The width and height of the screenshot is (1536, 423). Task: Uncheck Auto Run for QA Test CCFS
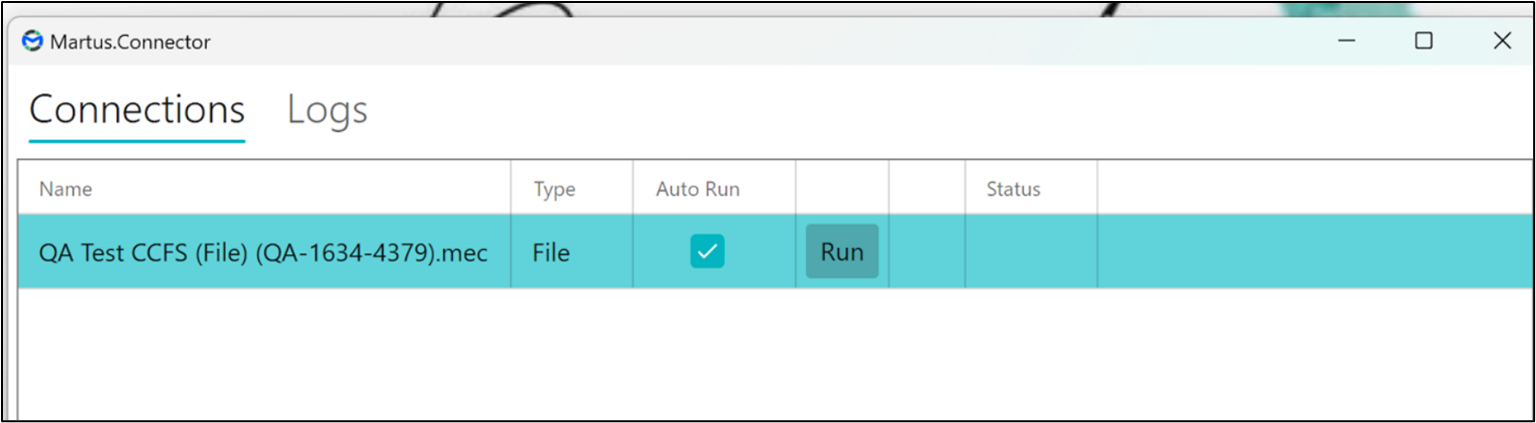(707, 252)
